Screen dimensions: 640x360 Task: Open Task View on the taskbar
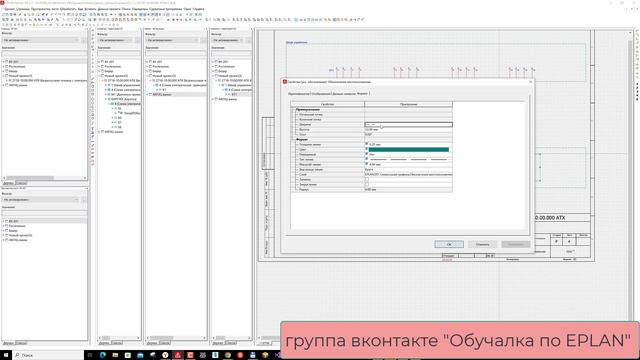pyautogui.click(x=90, y=355)
